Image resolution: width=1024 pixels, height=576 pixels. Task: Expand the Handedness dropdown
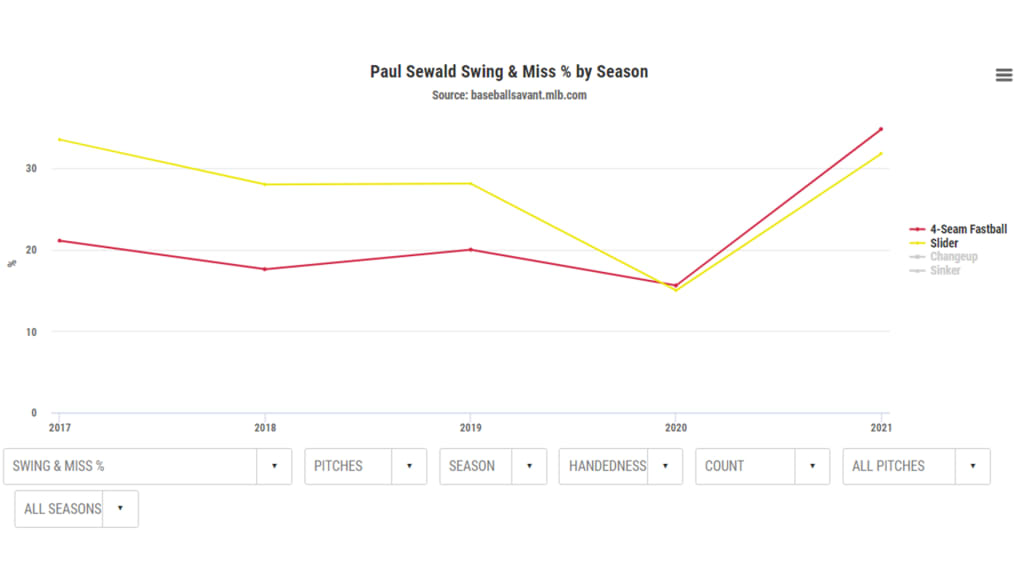click(605, 466)
